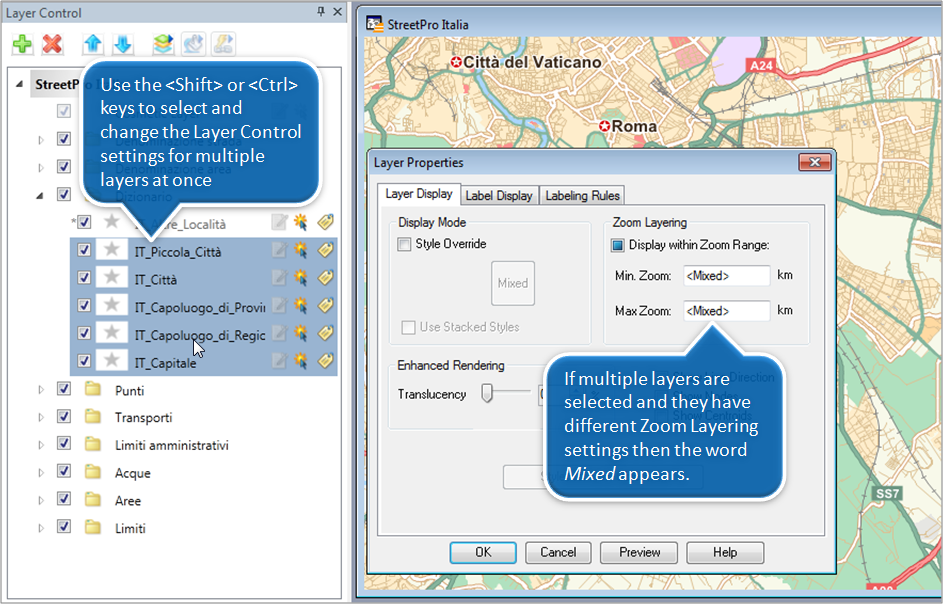Switch to the Label Display tab
This screenshot has height=604, width=943.
[x=499, y=195]
